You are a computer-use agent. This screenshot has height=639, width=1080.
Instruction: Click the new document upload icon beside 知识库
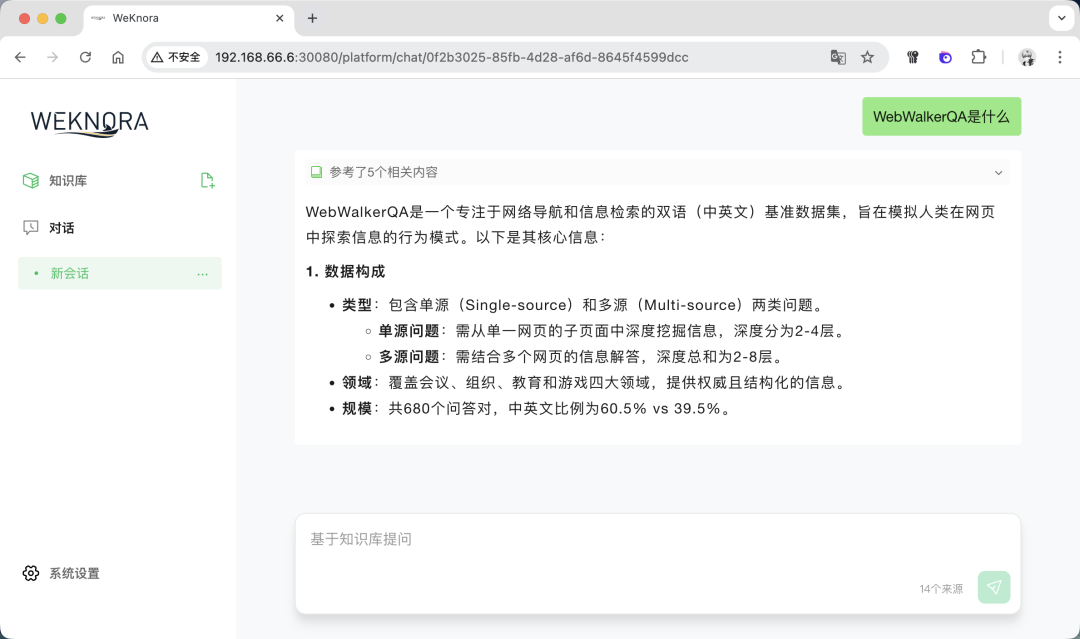coord(207,181)
